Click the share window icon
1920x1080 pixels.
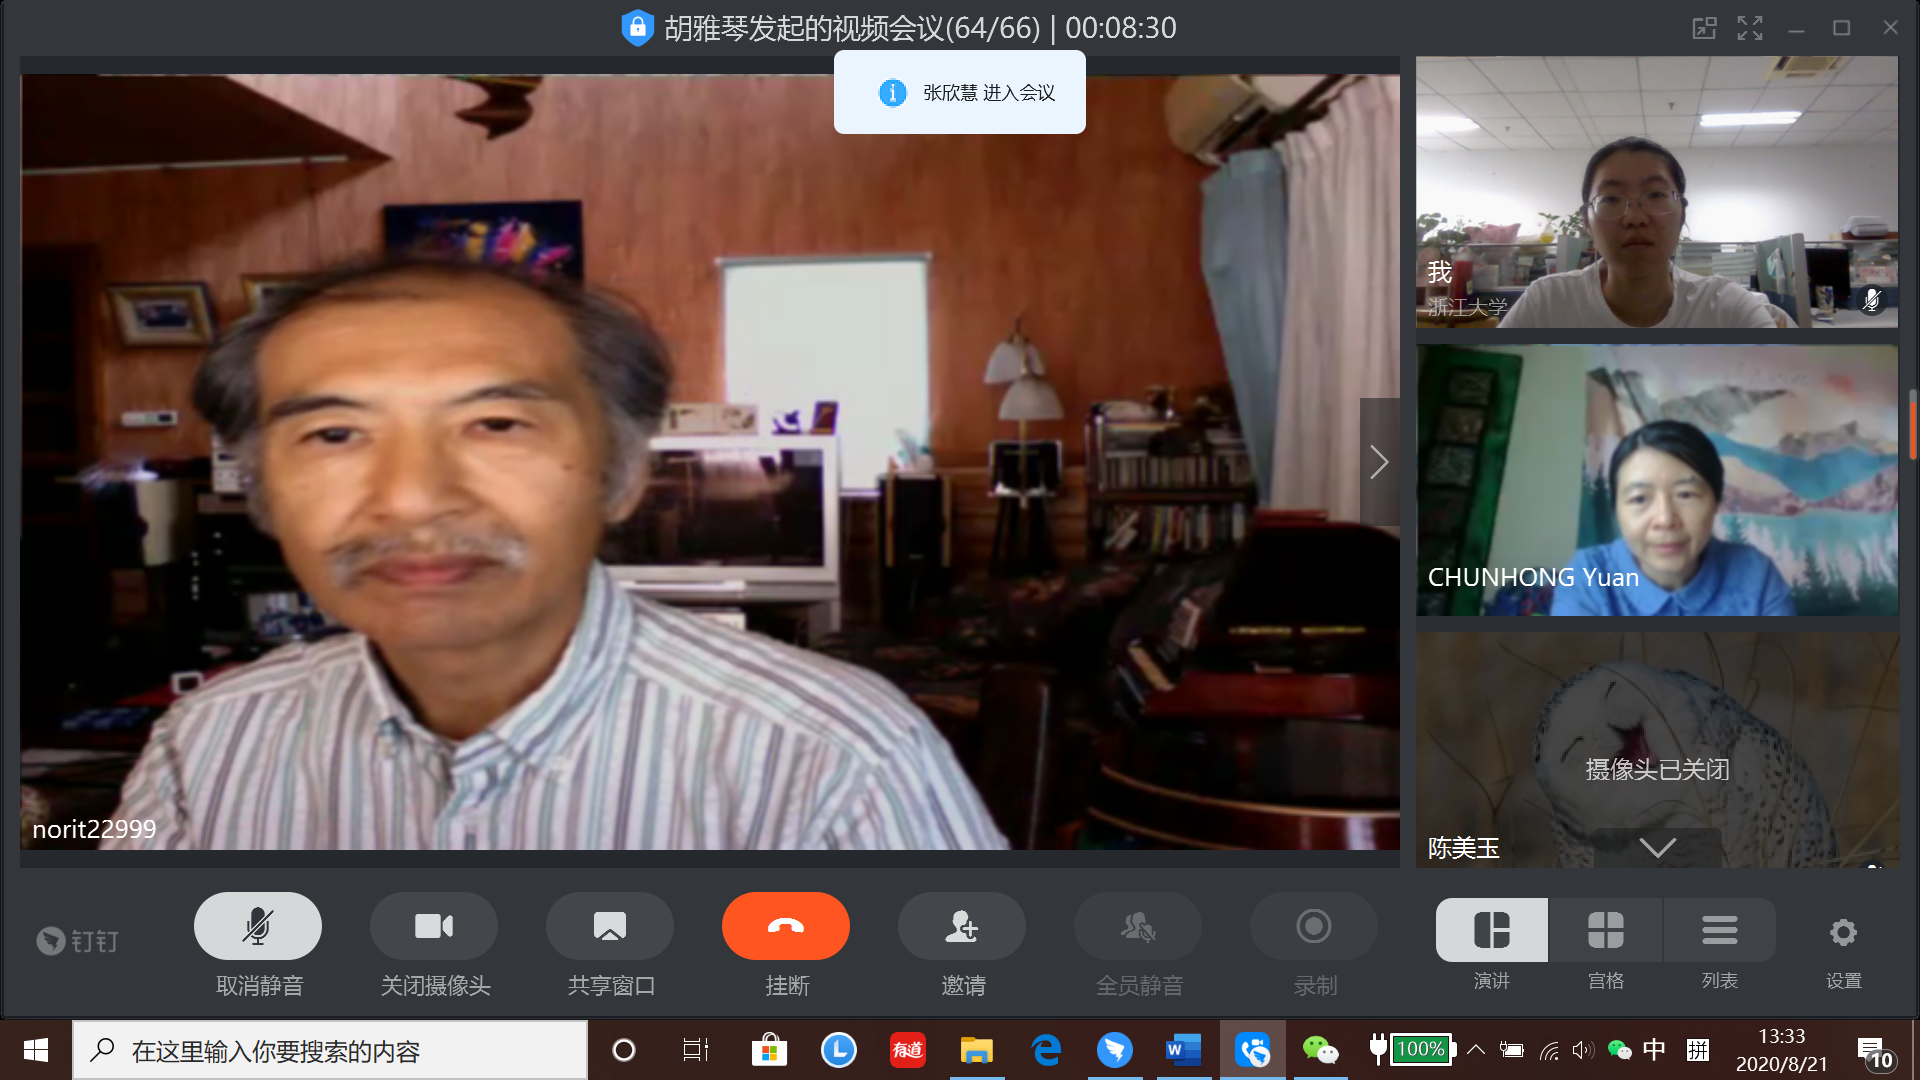pyautogui.click(x=609, y=926)
